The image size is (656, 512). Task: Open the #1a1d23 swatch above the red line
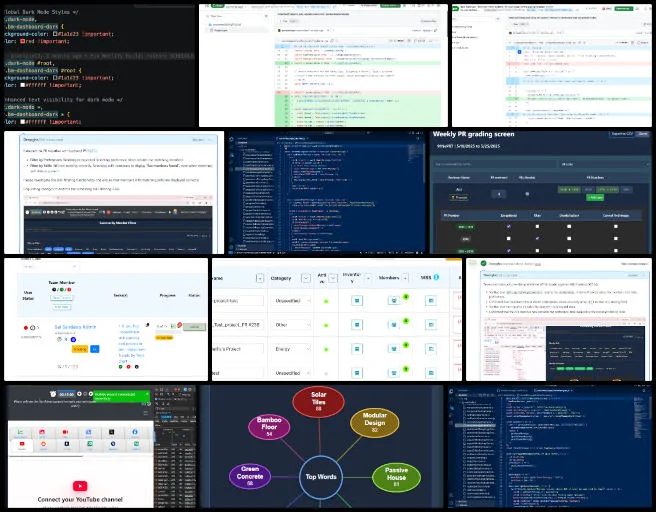click(55, 34)
